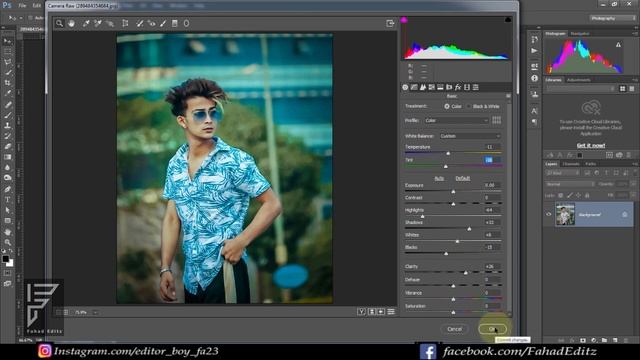Open the Lens Corrections panel icon
Screen dimensions: 640x360
449,87
